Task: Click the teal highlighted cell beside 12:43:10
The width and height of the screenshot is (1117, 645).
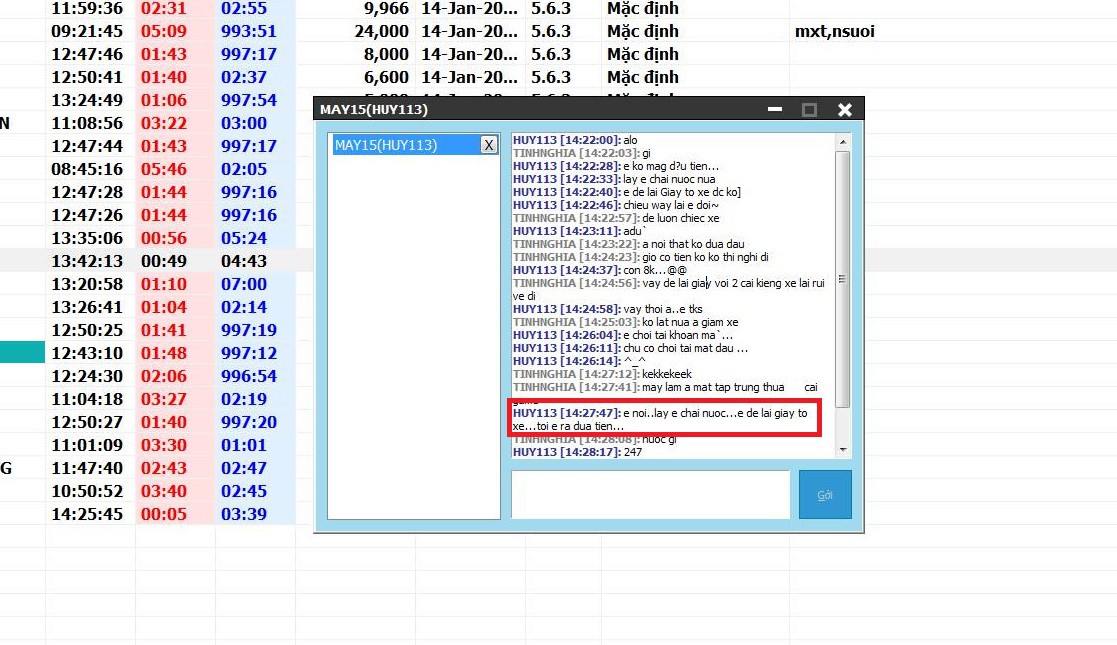Action: point(22,353)
